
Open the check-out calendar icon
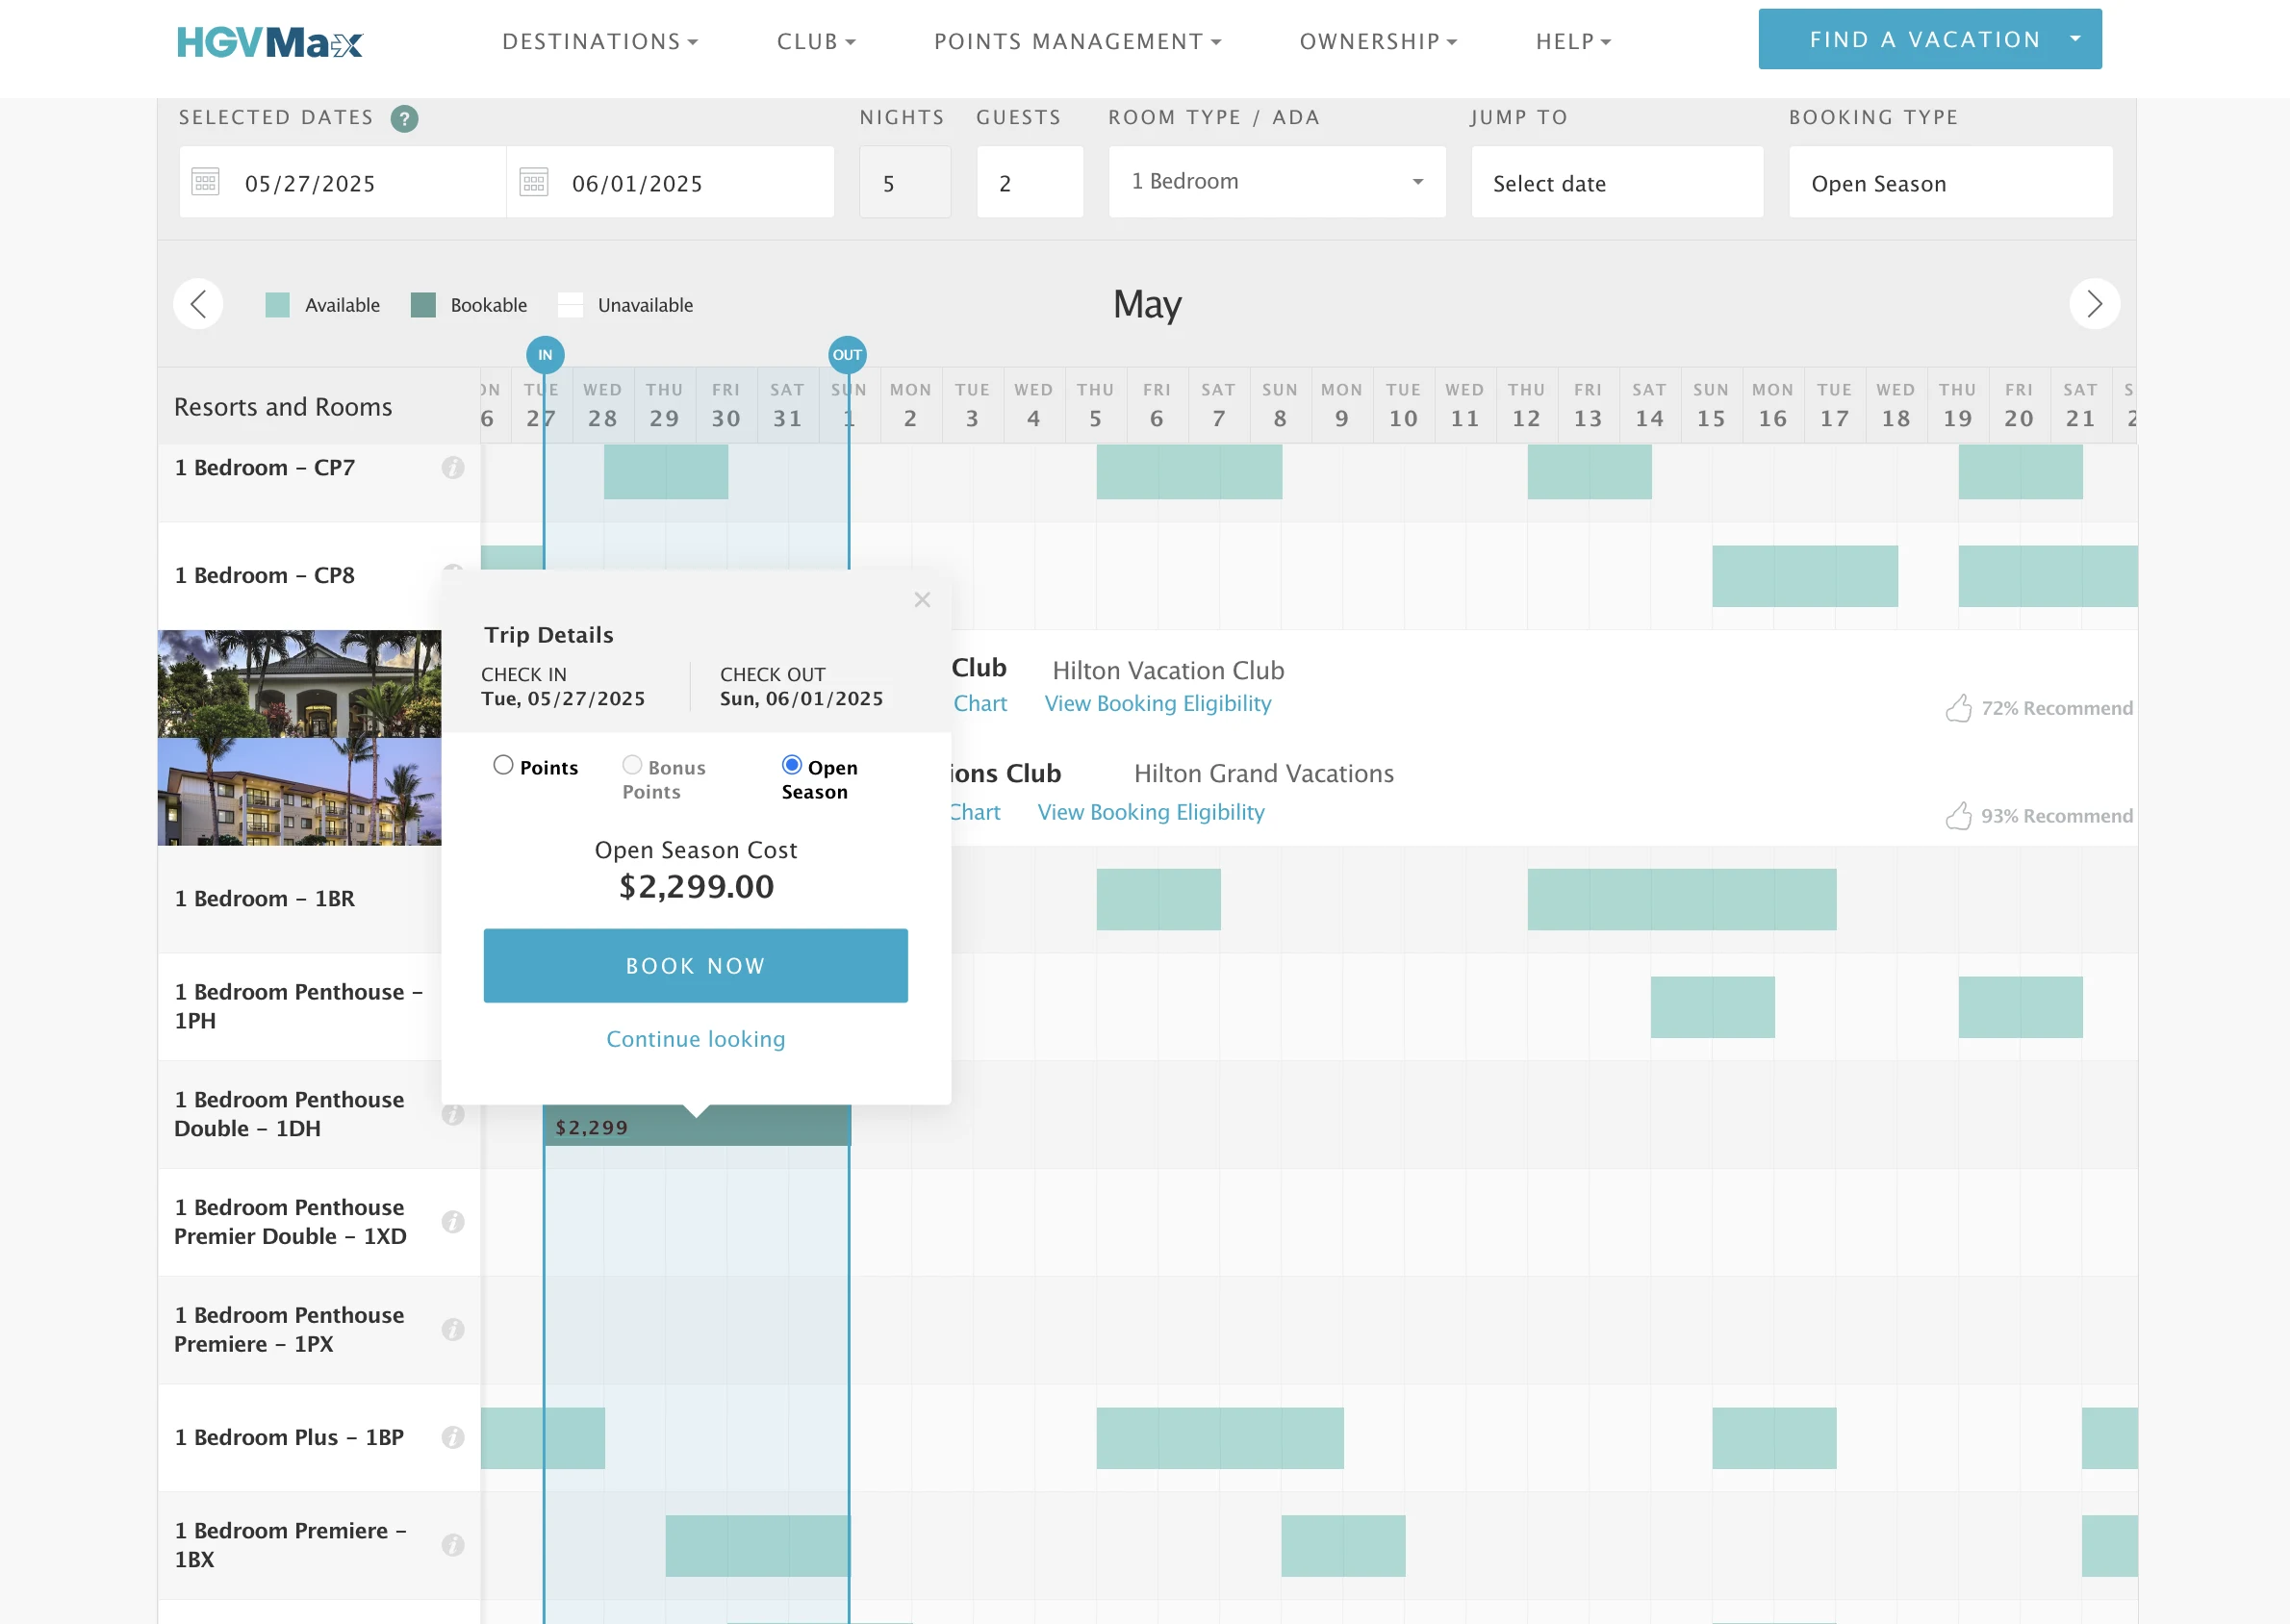533,182
